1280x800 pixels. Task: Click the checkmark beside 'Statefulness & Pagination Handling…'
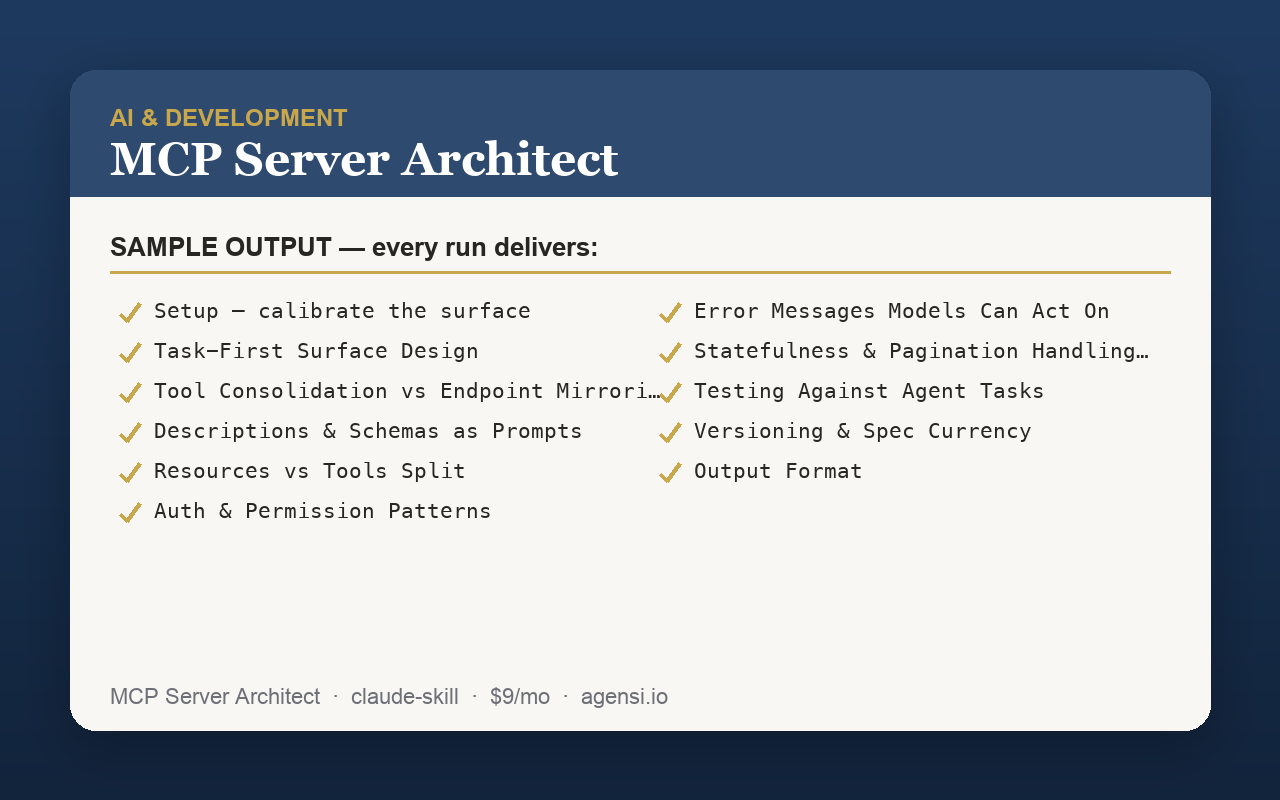coord(670,352)
